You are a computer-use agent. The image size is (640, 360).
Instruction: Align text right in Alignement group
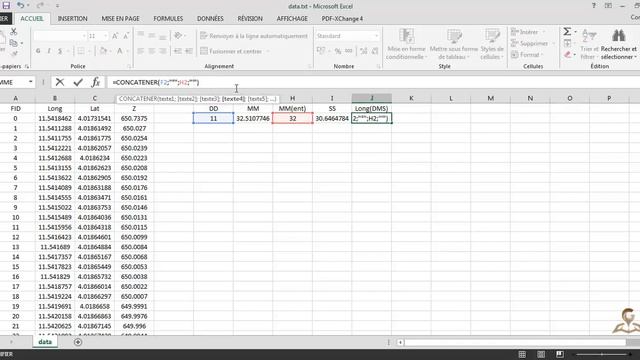[162, 51]
